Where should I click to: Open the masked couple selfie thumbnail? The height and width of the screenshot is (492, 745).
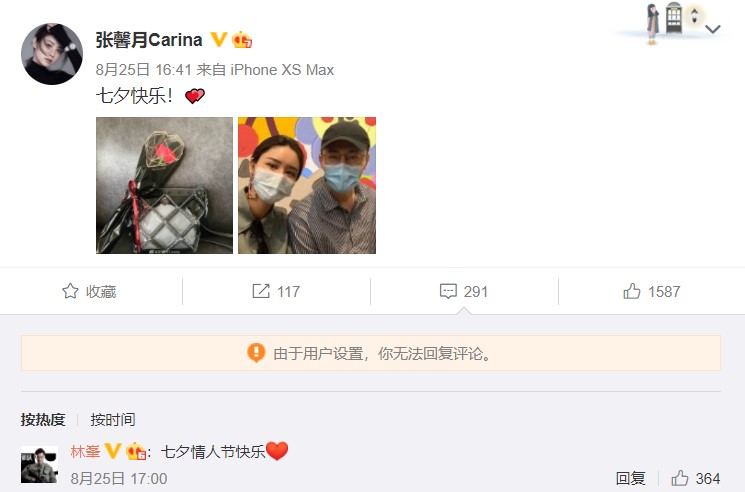tap(307, 185)
